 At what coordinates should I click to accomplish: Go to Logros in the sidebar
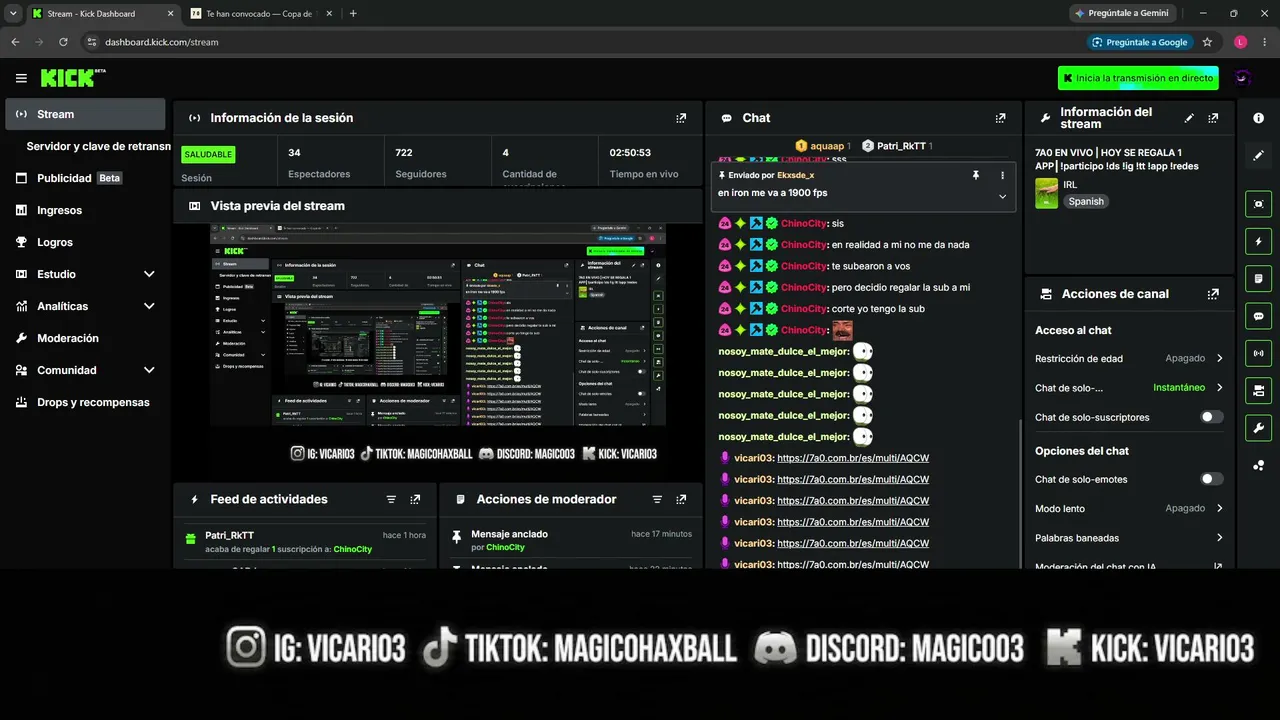coord(85,242)
